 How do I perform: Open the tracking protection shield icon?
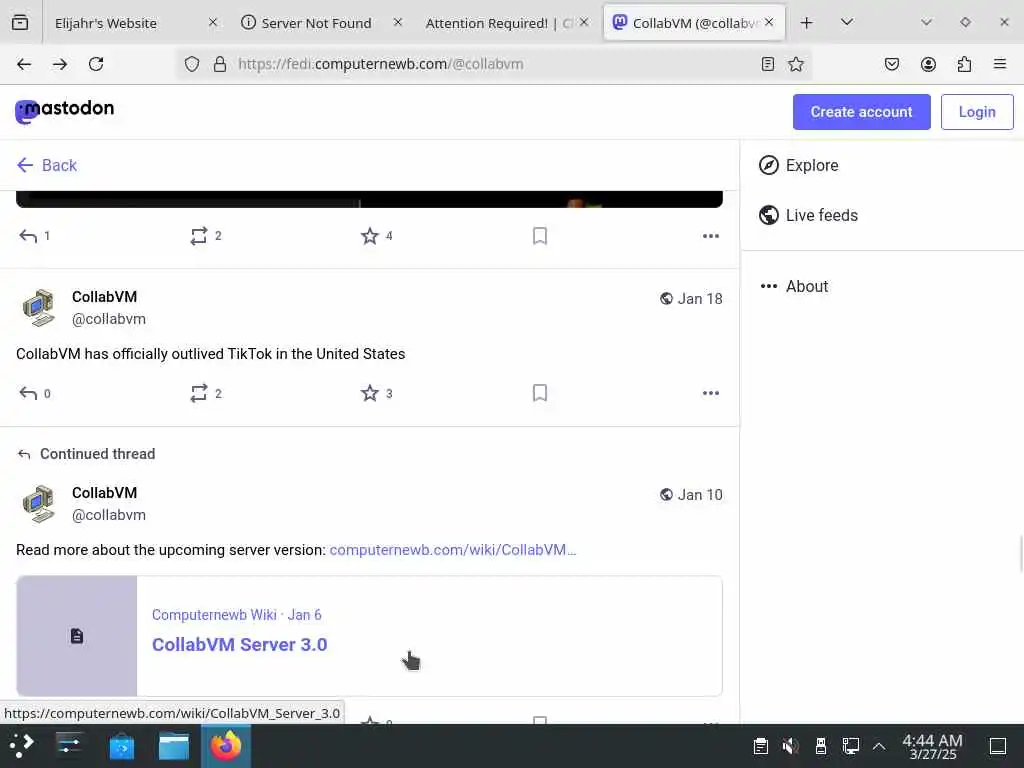[191, 64]
